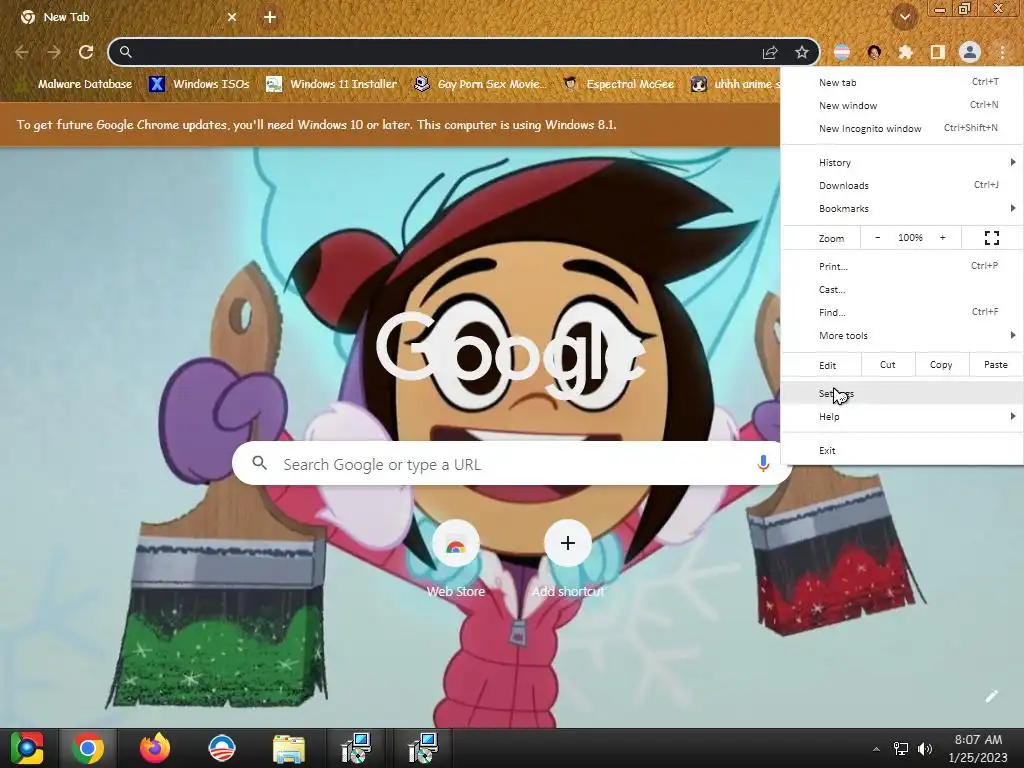The width and height of the screenshot is (1024, 768).
Task: Launch Firefox from the taskbar
Action: [155, 748]
